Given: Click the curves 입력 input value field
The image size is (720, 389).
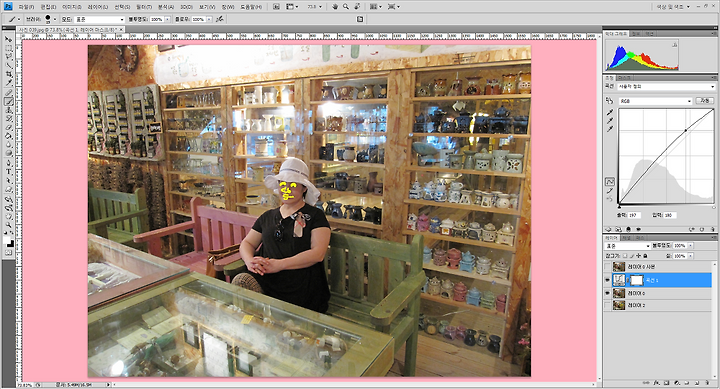Looking at the screenshot, I should (670, 215).
